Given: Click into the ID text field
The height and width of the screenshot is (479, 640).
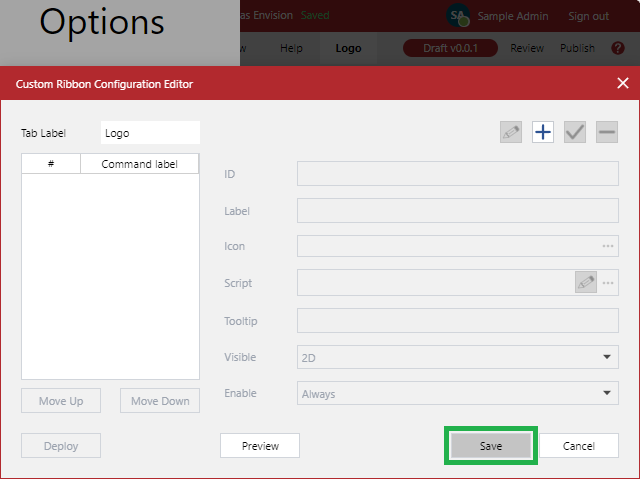Looking at the screenshot, I should (457, 174).
